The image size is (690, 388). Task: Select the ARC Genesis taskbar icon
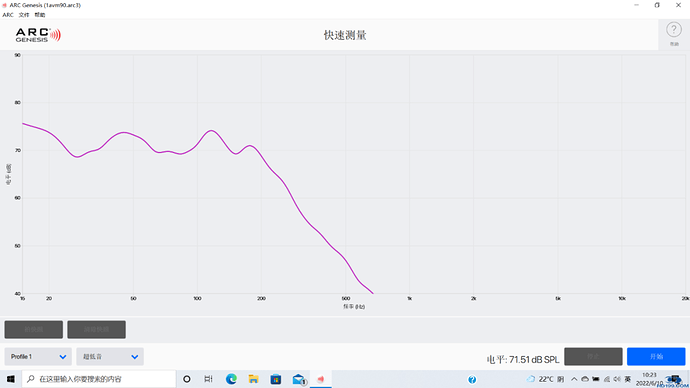(x=321, y=379)
